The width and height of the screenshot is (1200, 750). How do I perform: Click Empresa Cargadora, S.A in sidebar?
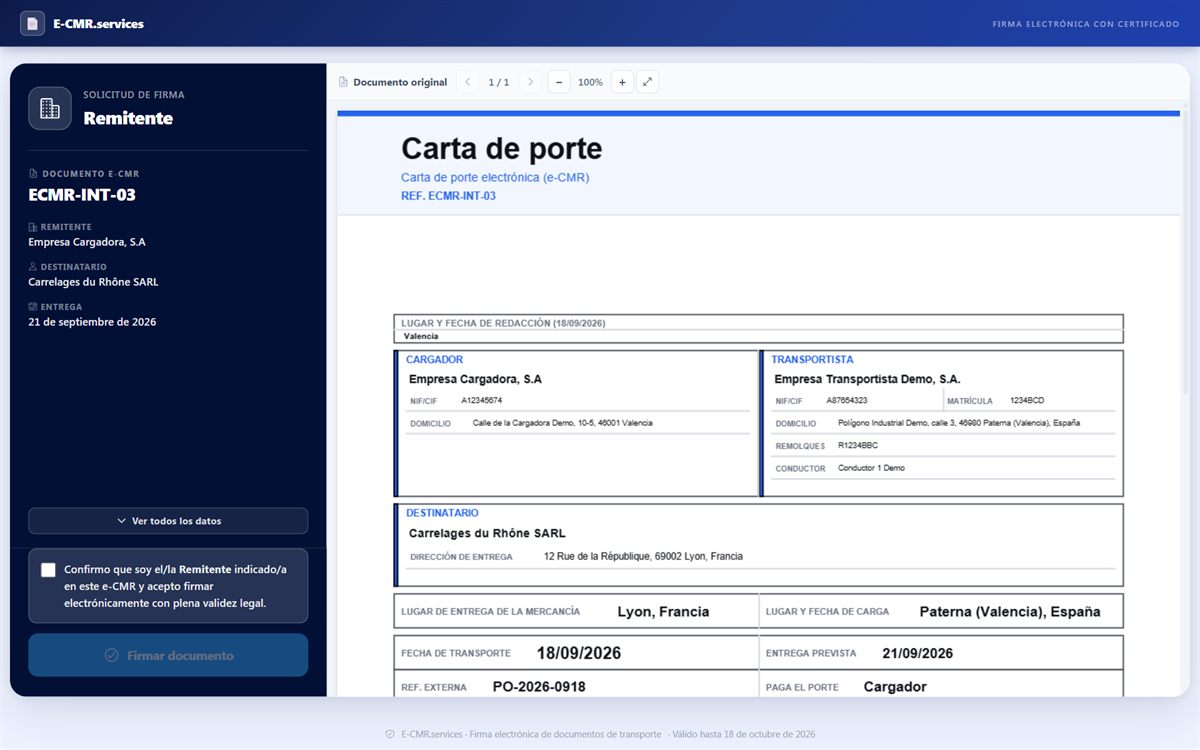pos(87,242)
